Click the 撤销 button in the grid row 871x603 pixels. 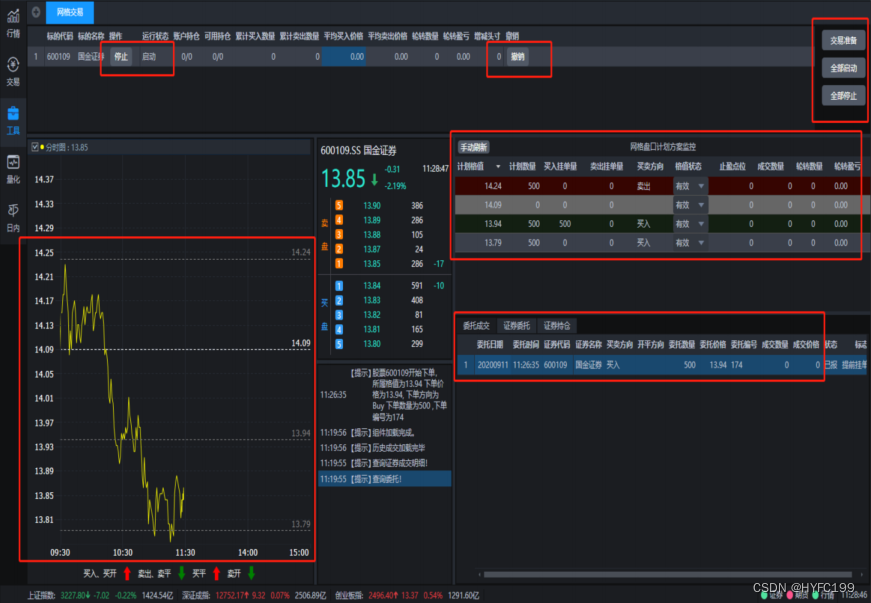(x=517, y=57)
